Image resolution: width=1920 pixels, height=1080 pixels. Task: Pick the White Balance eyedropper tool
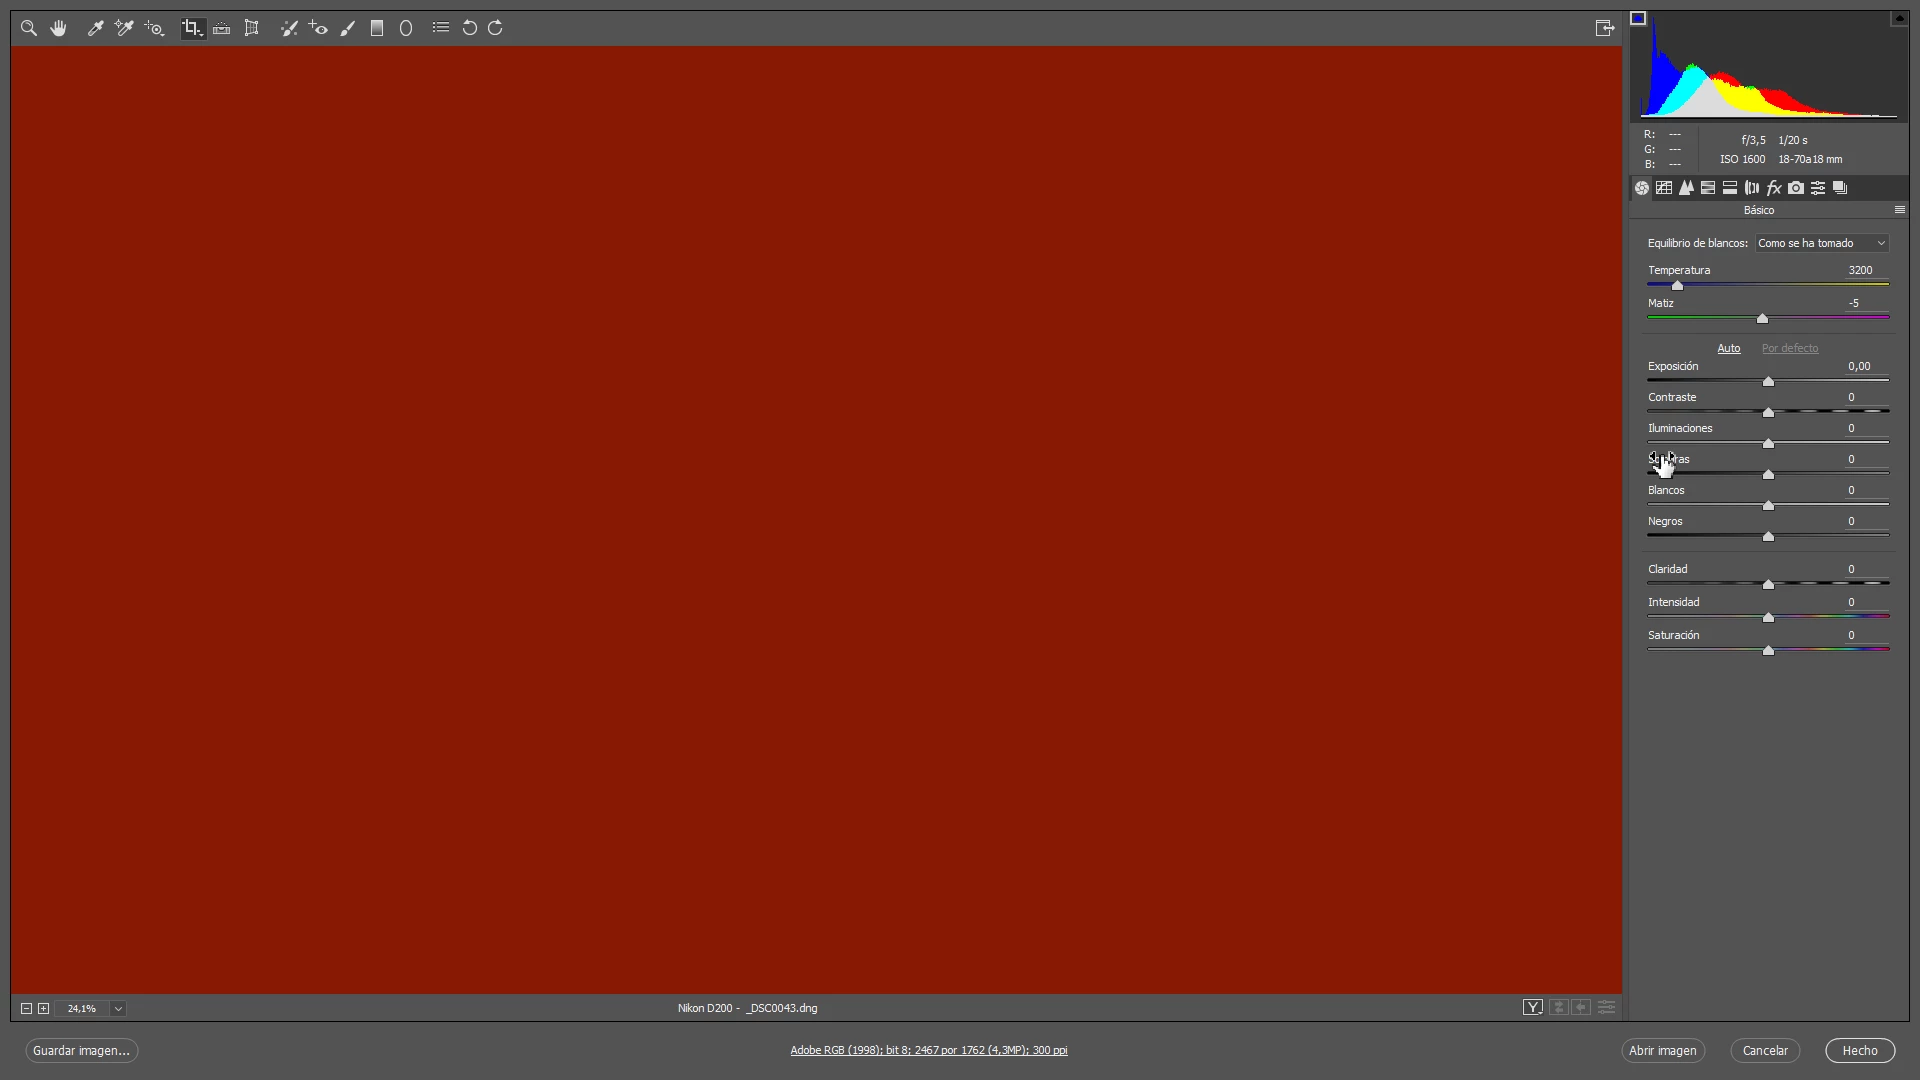pyautogui.click(x=96, y=28)
